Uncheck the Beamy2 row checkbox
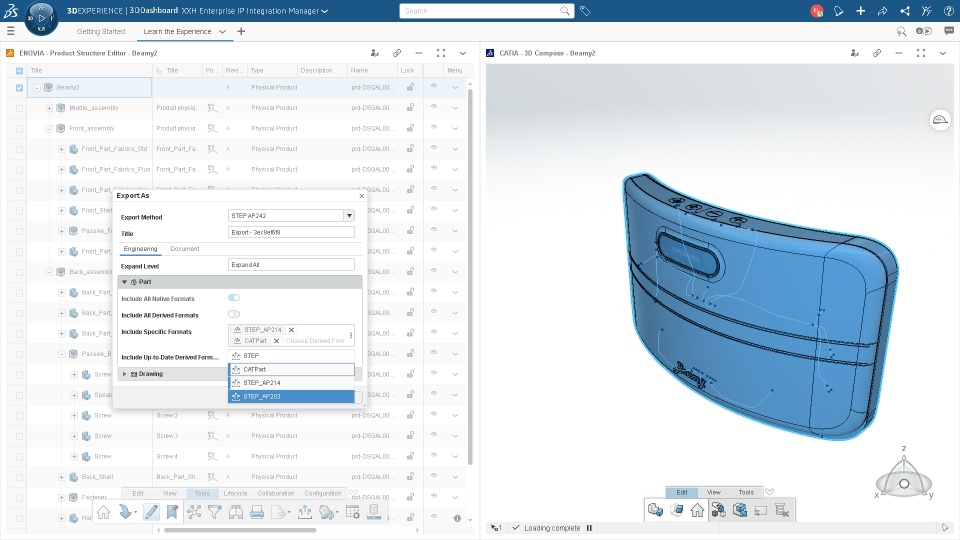This screenshot has height=540, width=960. tap(20, 88)
